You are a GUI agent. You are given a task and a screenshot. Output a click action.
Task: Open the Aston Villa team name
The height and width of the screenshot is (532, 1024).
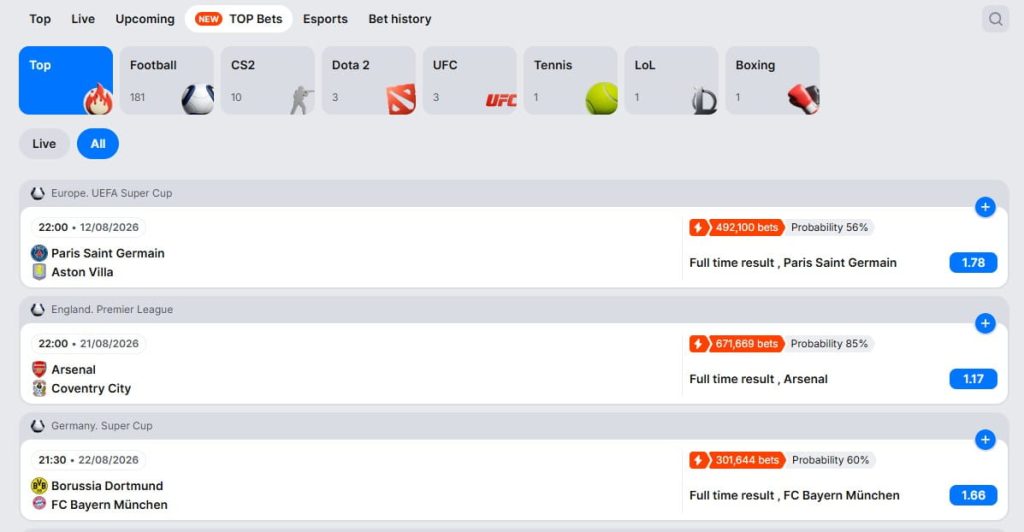[x=82, y=272]
